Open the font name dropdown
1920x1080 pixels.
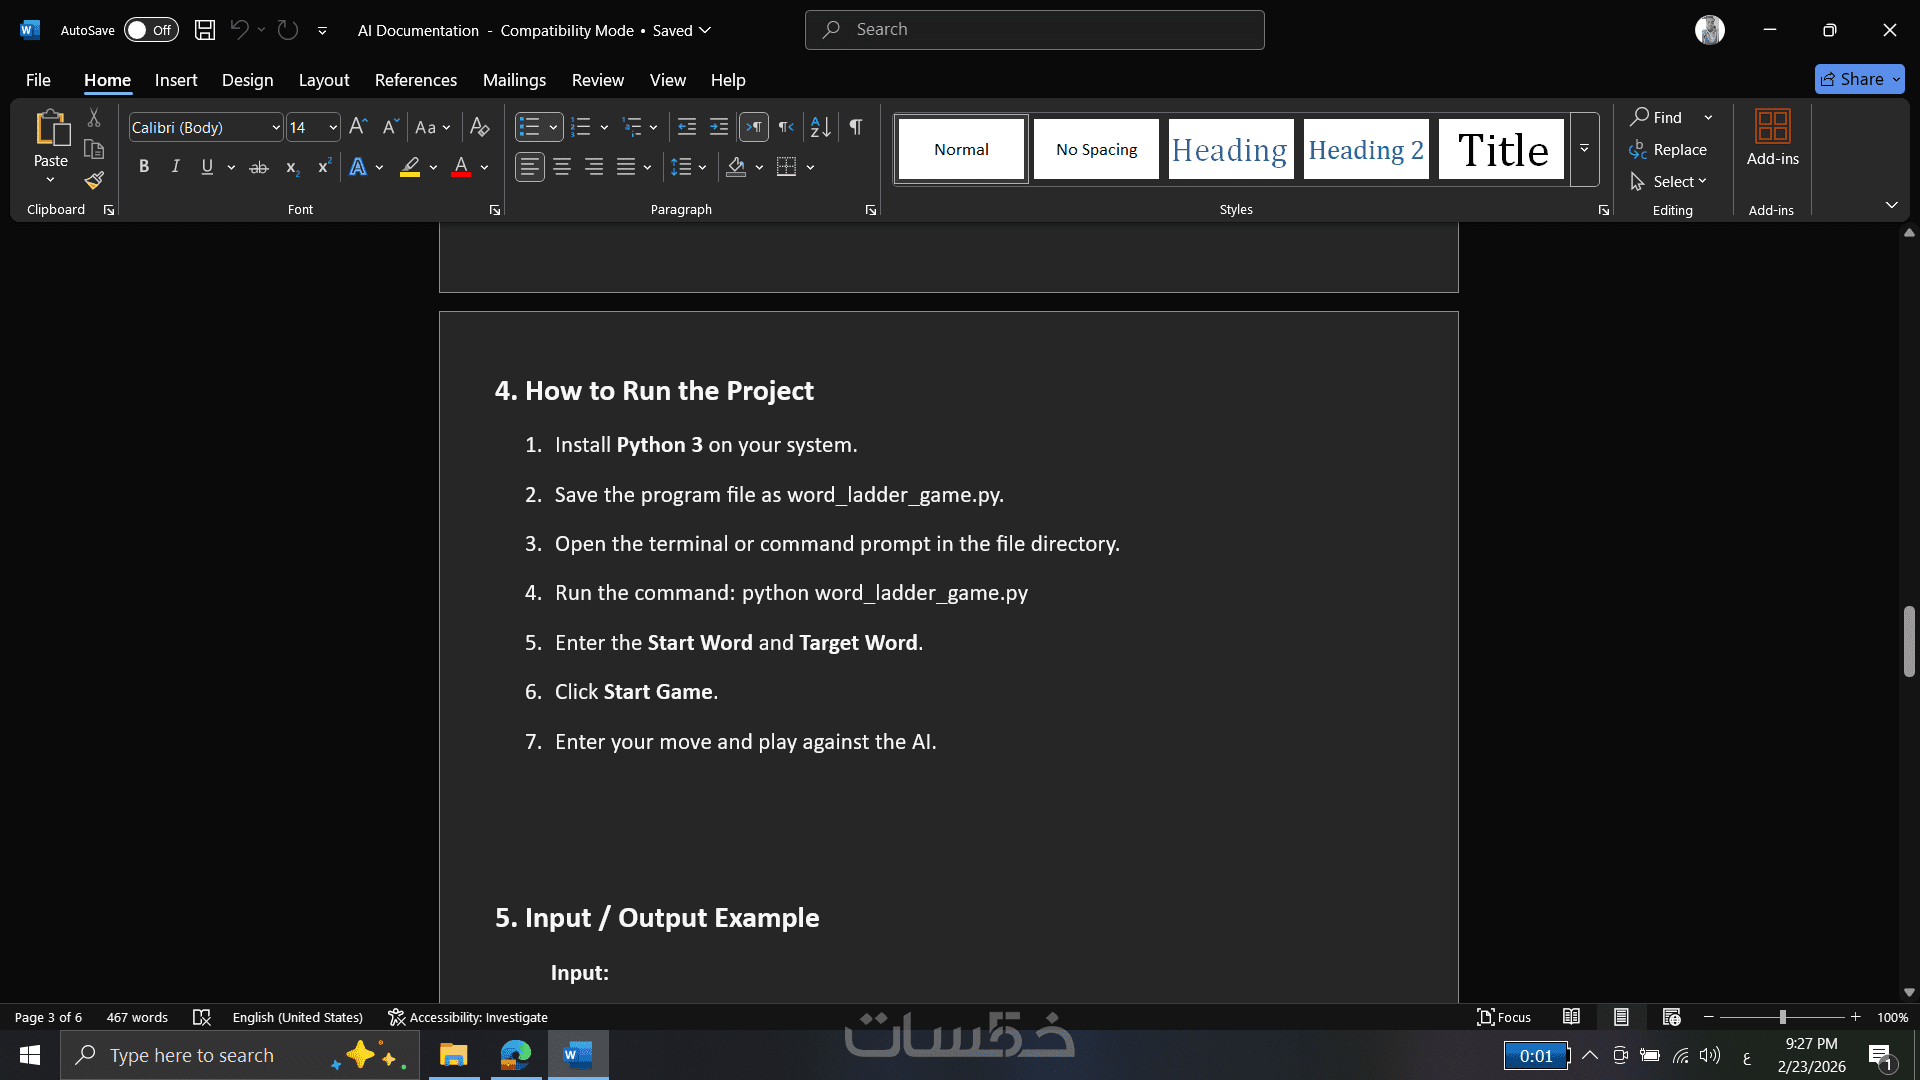click(x=276, y=128)
